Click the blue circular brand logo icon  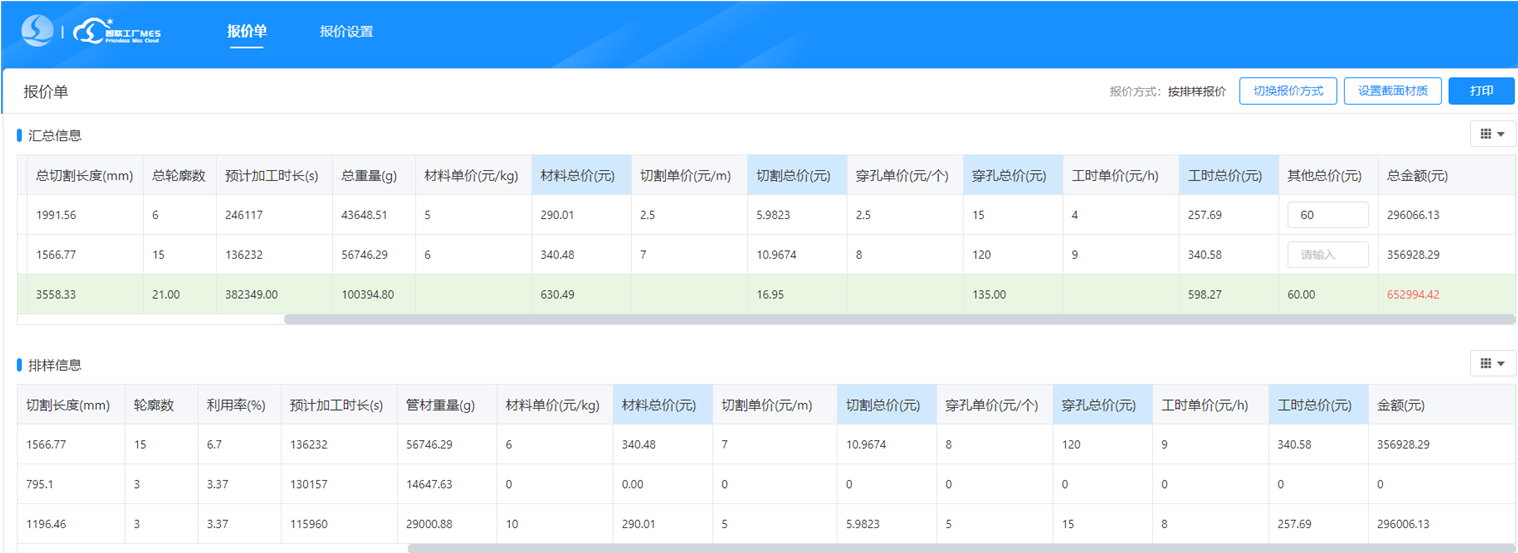click(x=38, y=31)
